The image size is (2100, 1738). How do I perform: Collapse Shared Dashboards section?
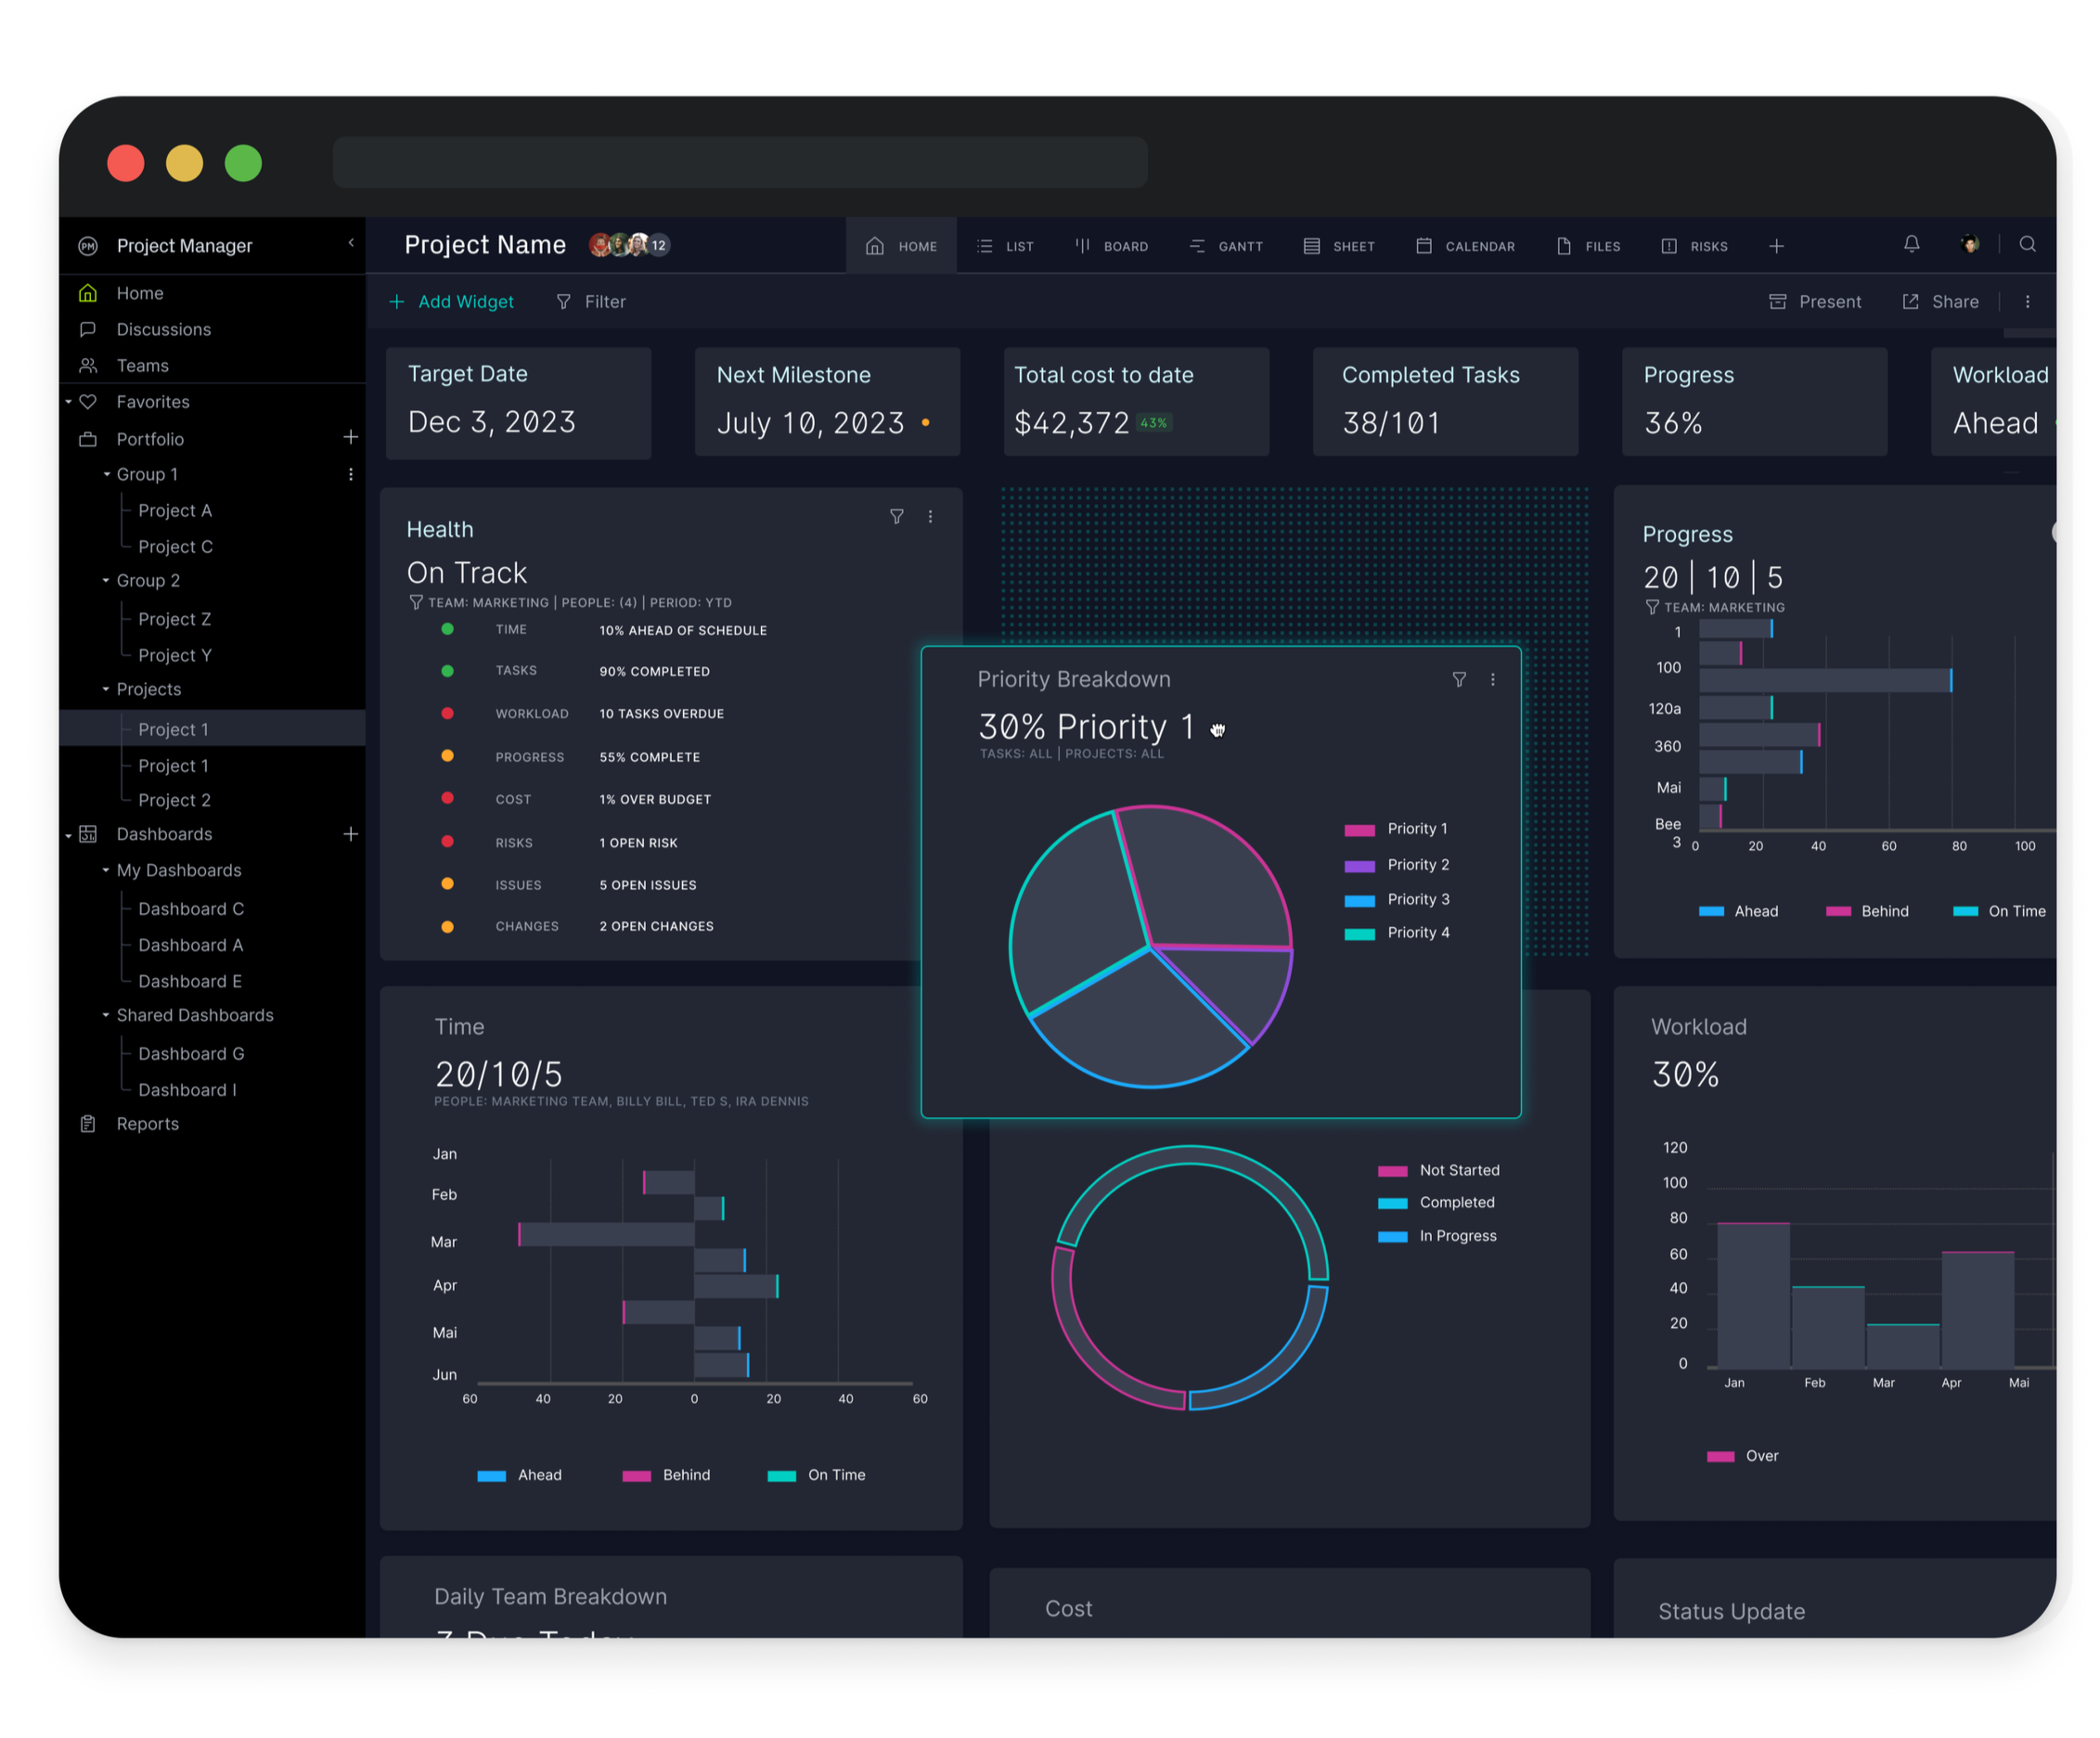point(106,1015)
